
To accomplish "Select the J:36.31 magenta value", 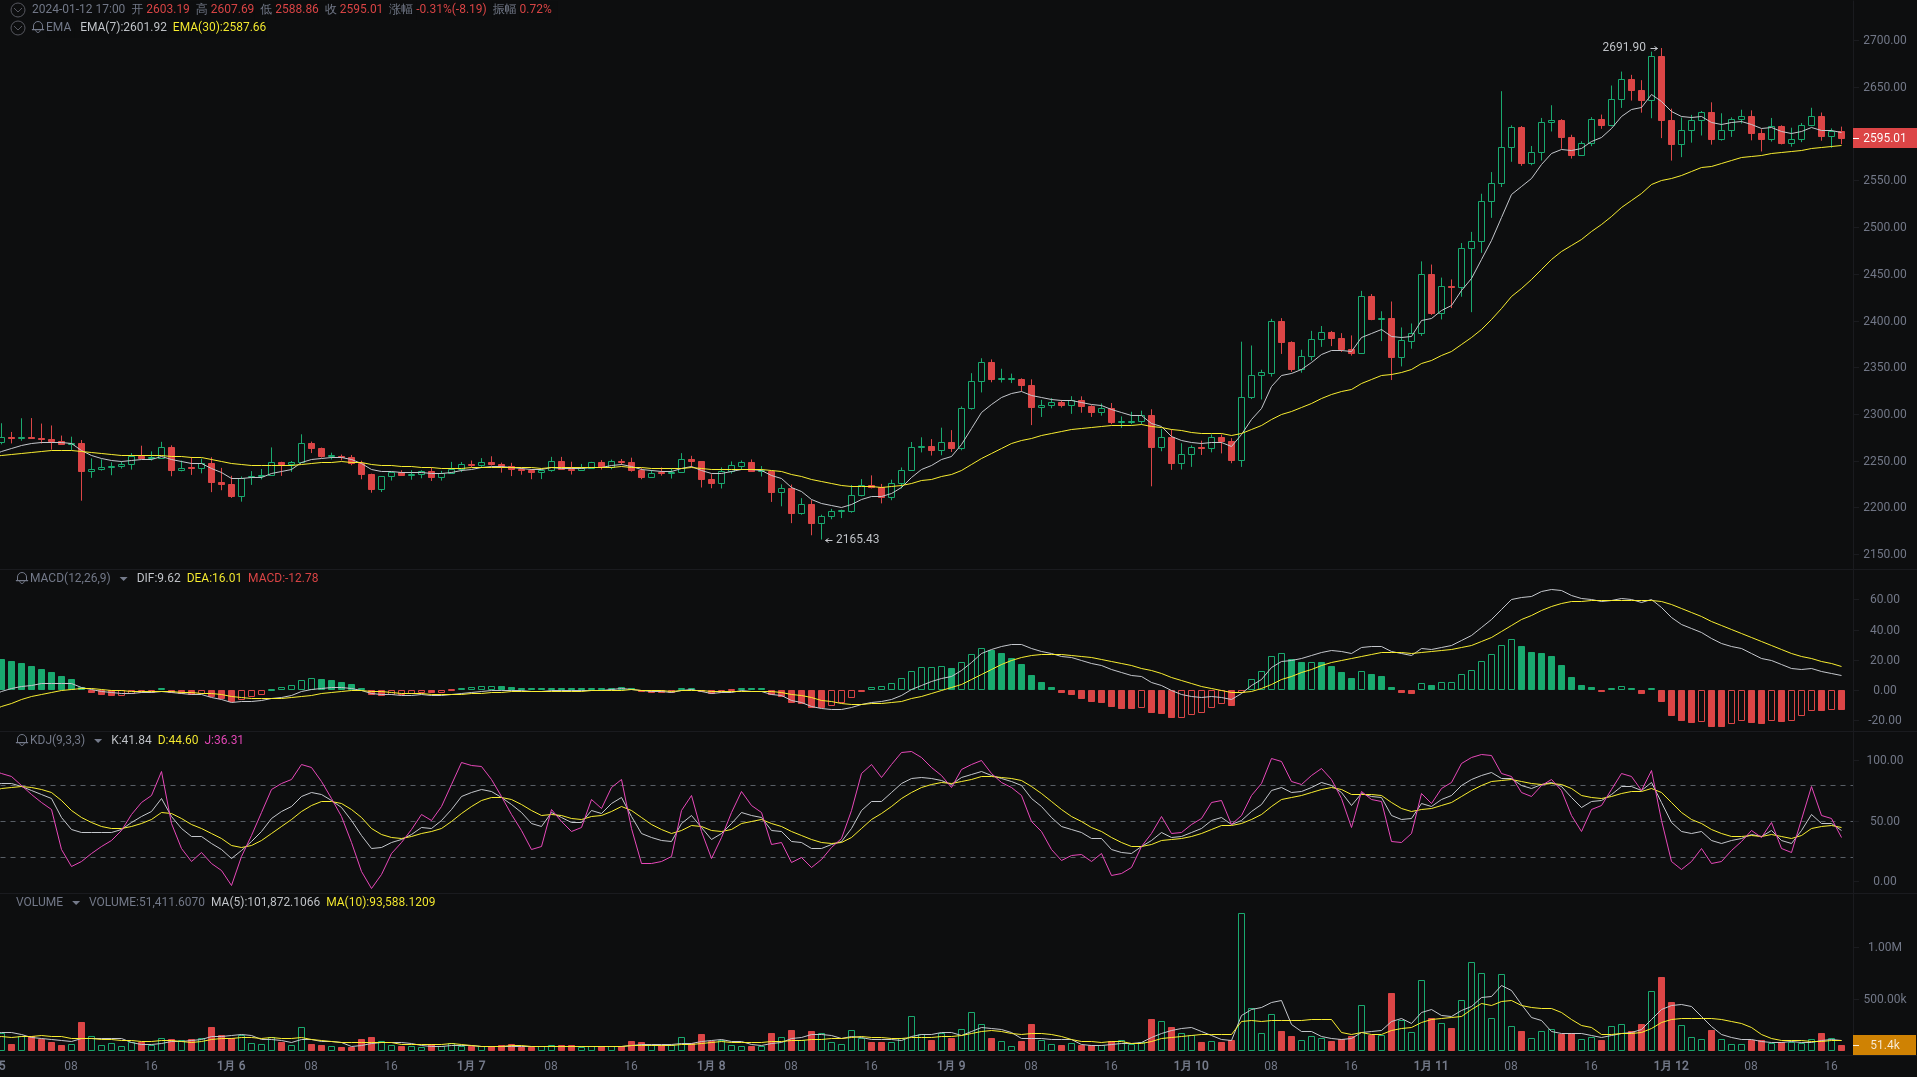I will click(x=224, y=740).
